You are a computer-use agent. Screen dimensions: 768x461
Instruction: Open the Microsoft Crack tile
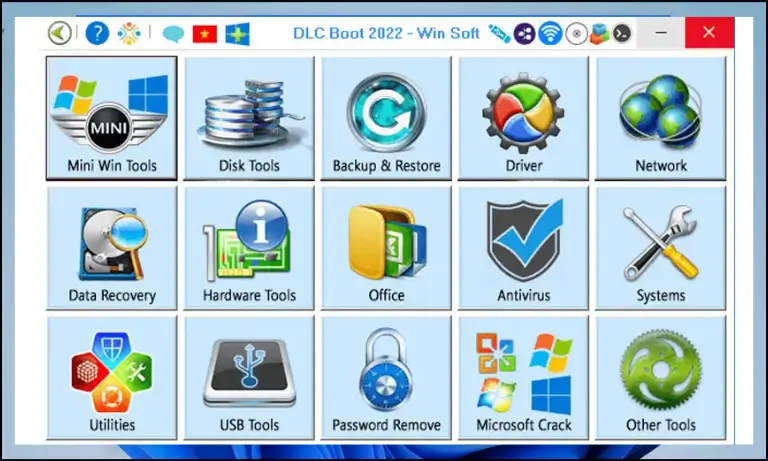[x=524, y=378]
